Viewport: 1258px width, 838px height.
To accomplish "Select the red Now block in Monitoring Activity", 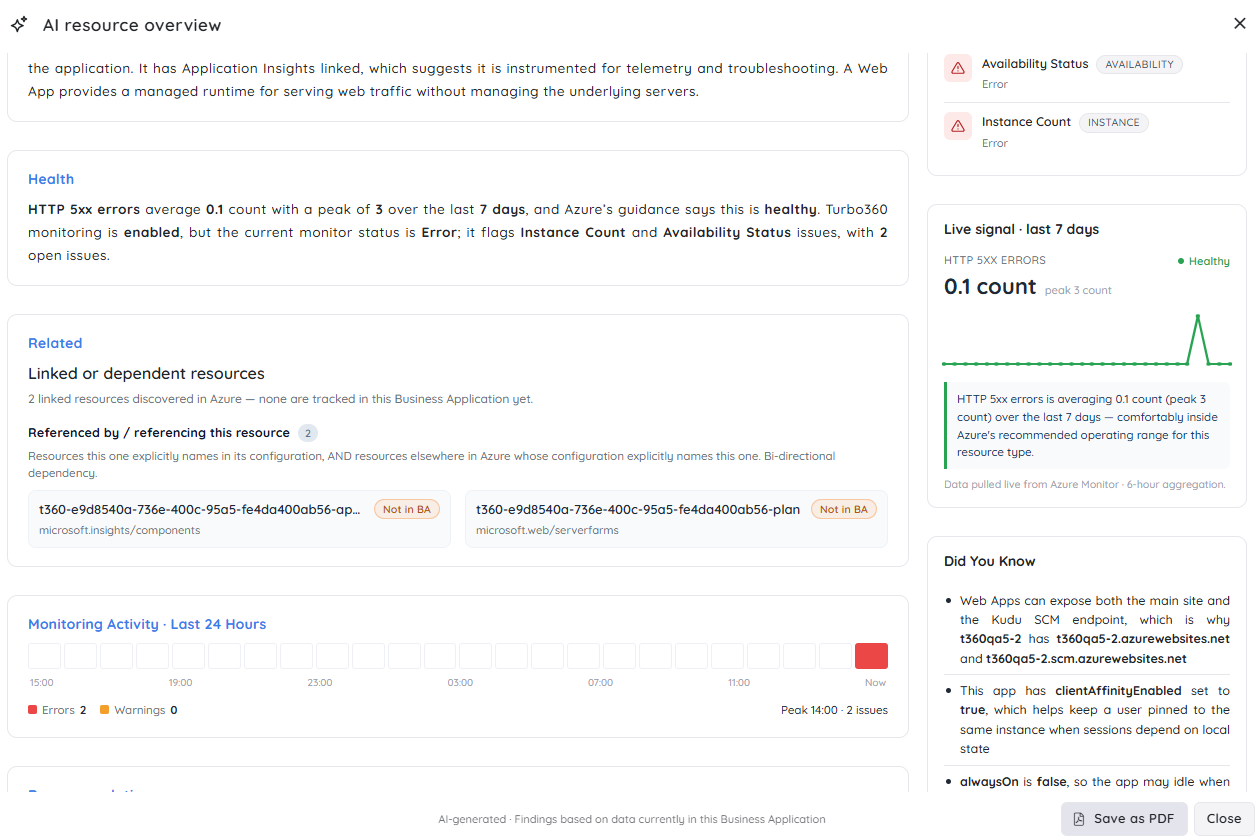I will point(871,656).
